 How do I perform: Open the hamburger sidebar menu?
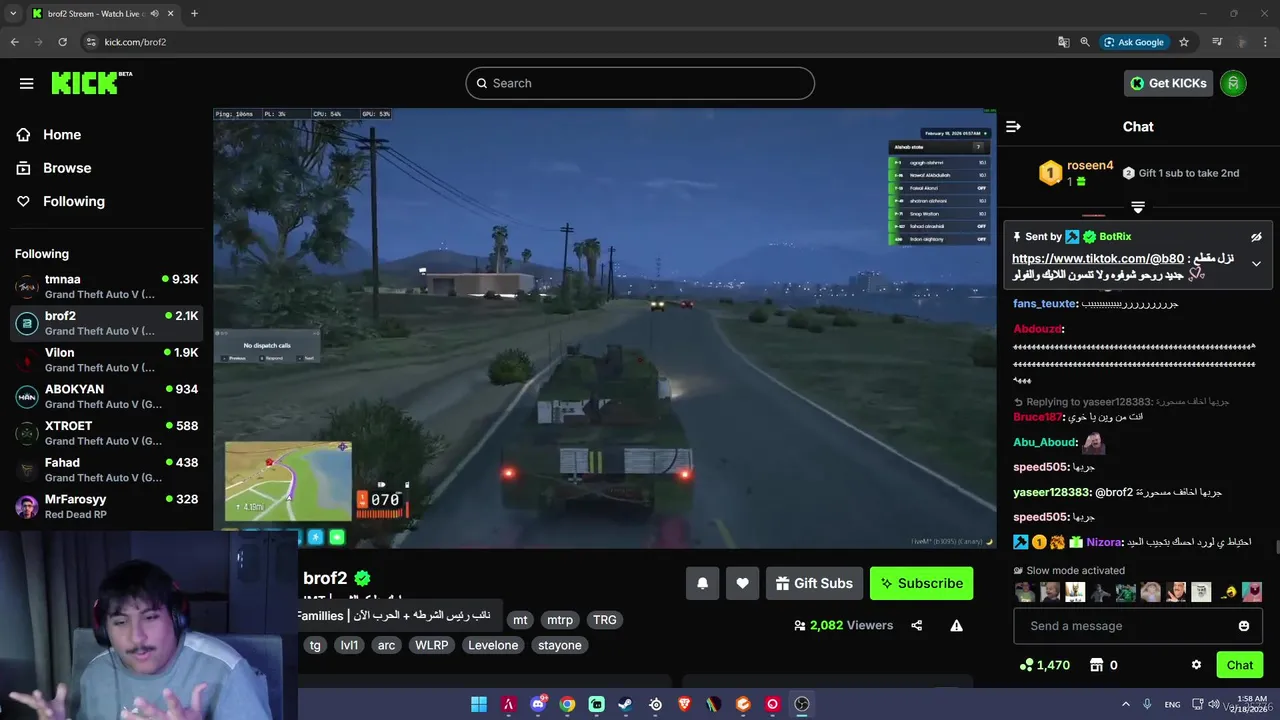pos(27,83)
